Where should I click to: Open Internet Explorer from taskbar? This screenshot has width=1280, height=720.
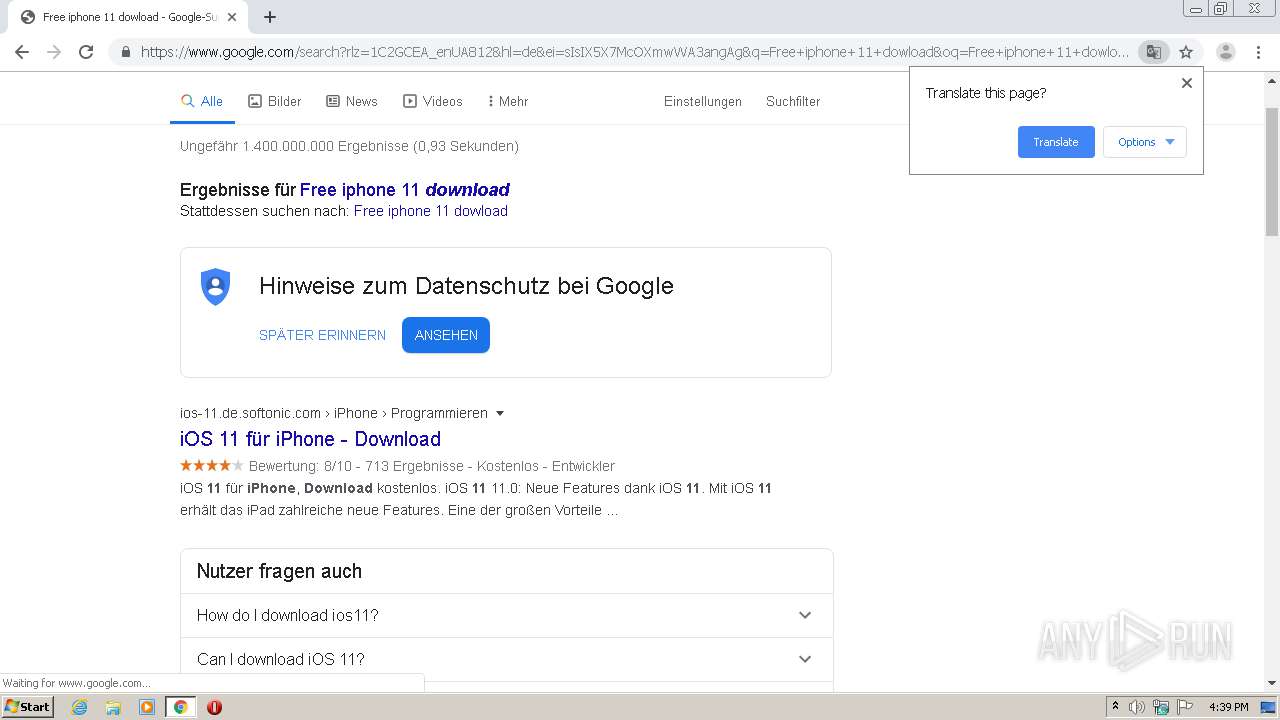click(x=80, y=707)
